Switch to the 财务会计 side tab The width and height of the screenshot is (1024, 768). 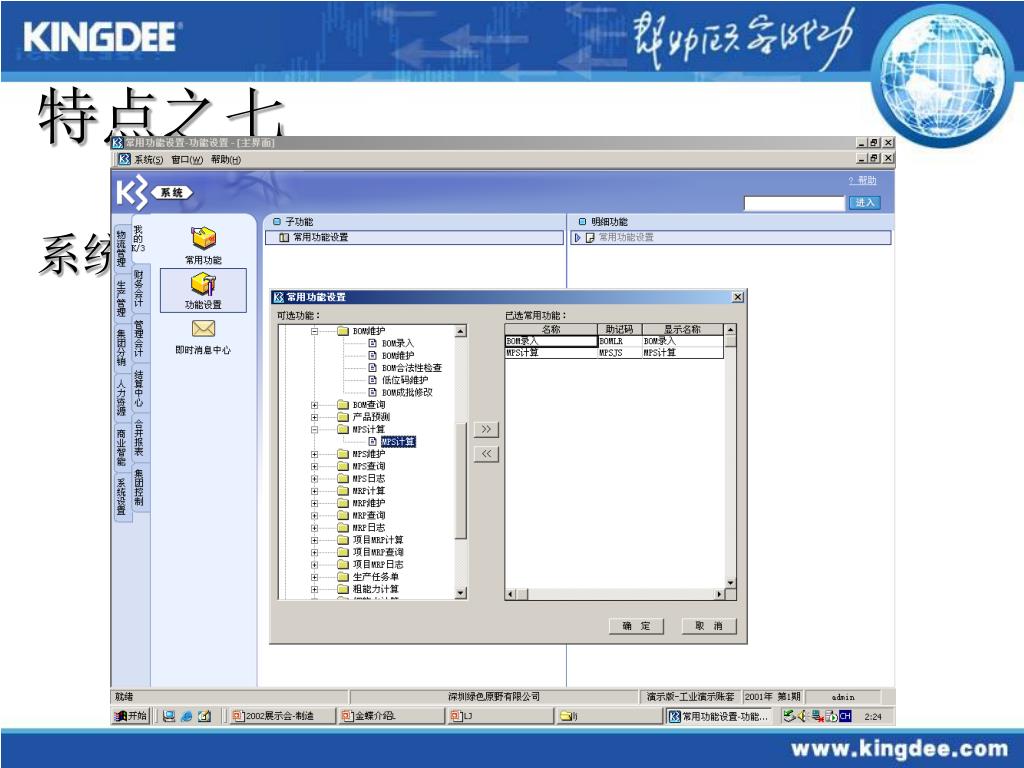[139, 288]
